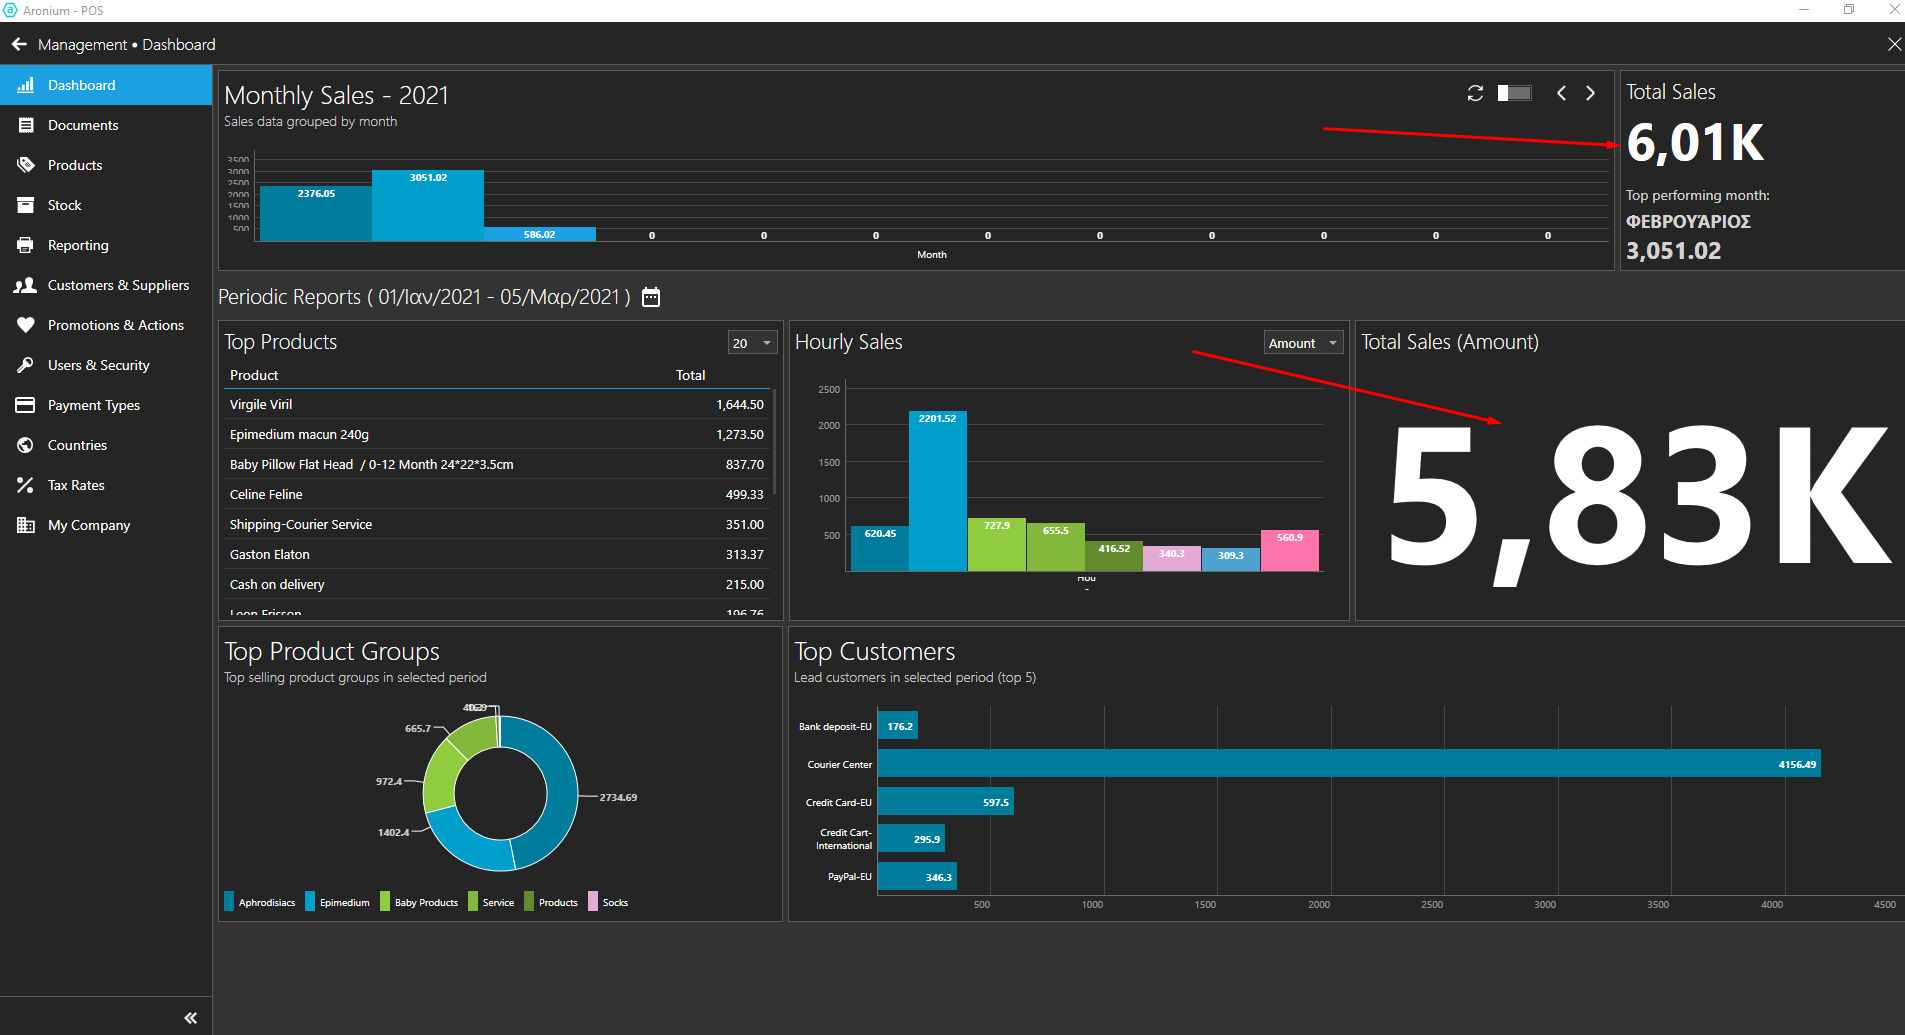Open Documents in the sidebar
The width and height of the screenshot is (1905, 1035).
tap(83, 125)
